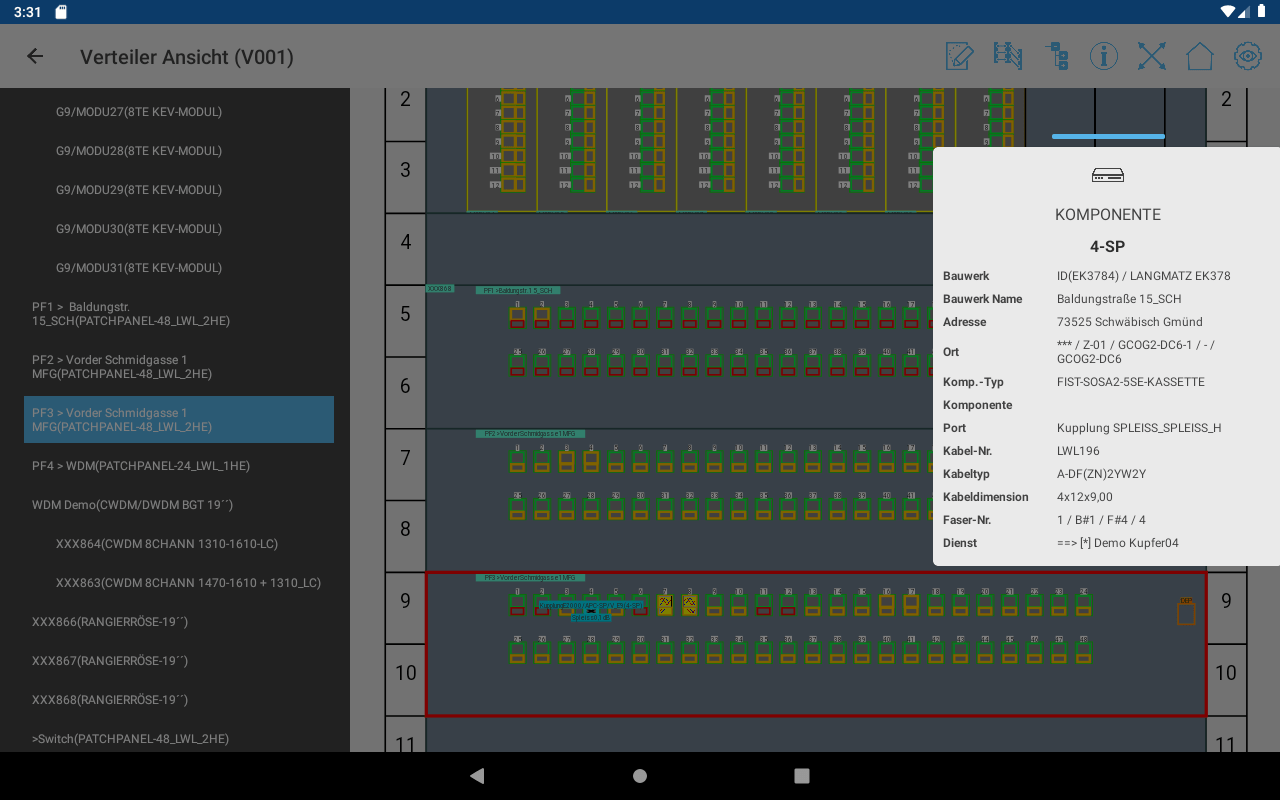Select the splice connections toolbar icon
Screen dimensions: 1280x800
(1008, 56)
